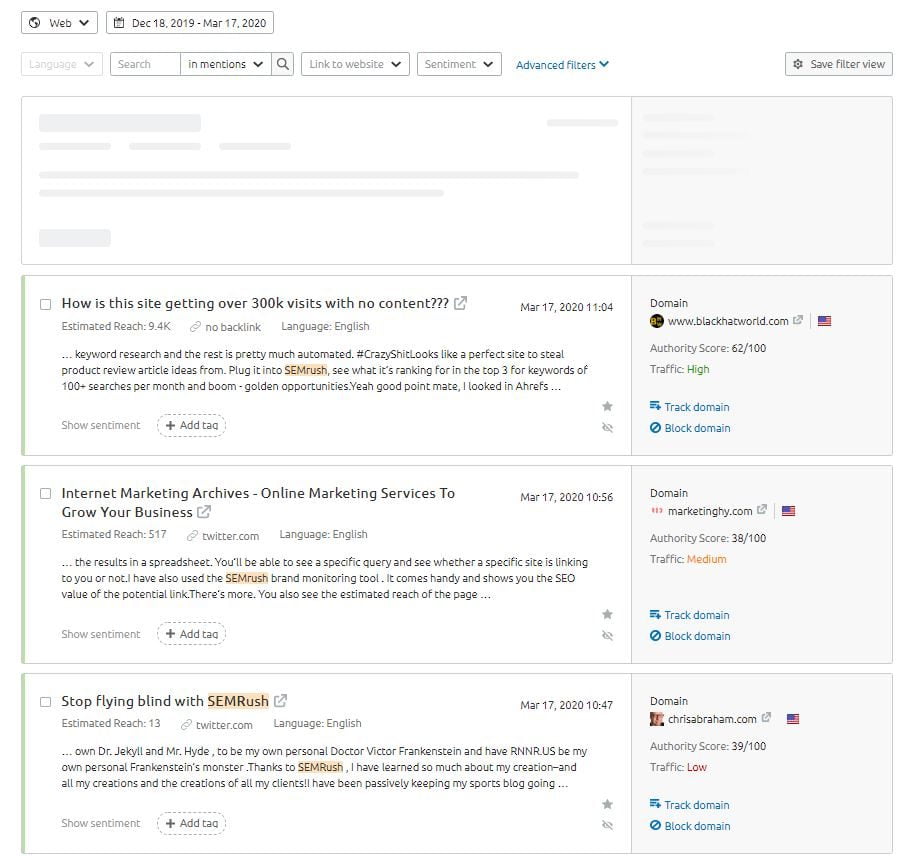
Task: Click the link icon beside twitter.com for marketinghy mention
Action: tap(192, 536)
